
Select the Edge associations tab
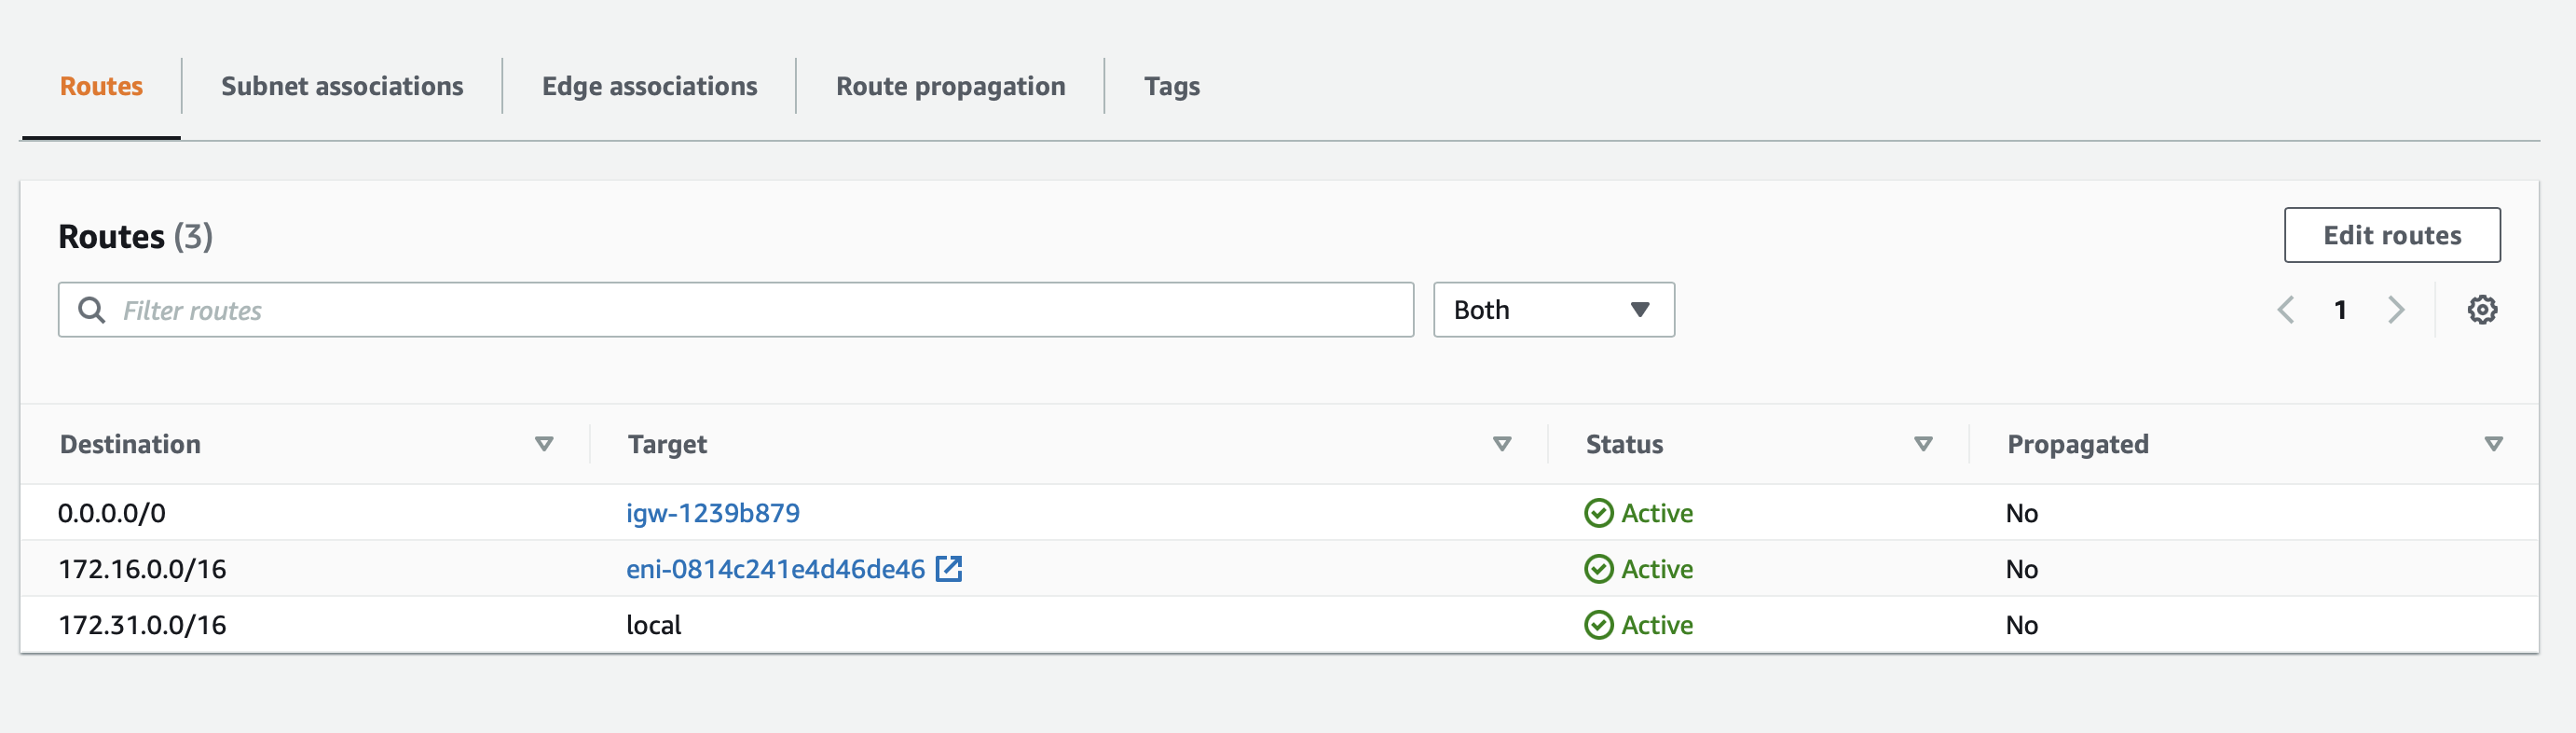pyautogui.click(x=649, y=87)
